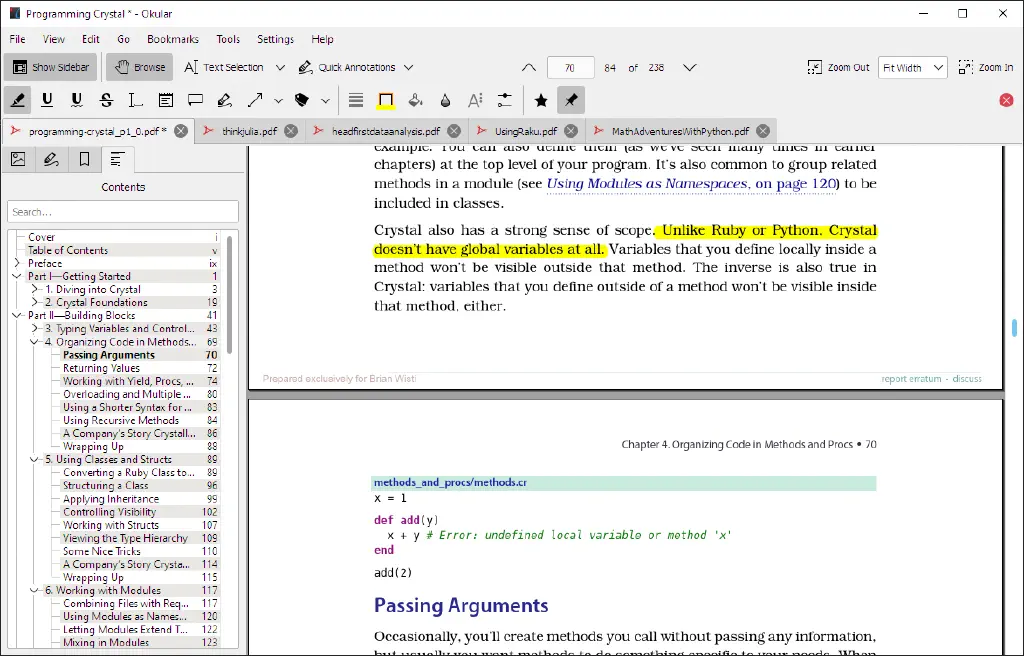Screen dimensions: 1024x656
Task: Click the Zoom Out button
Action: (839, 67)
